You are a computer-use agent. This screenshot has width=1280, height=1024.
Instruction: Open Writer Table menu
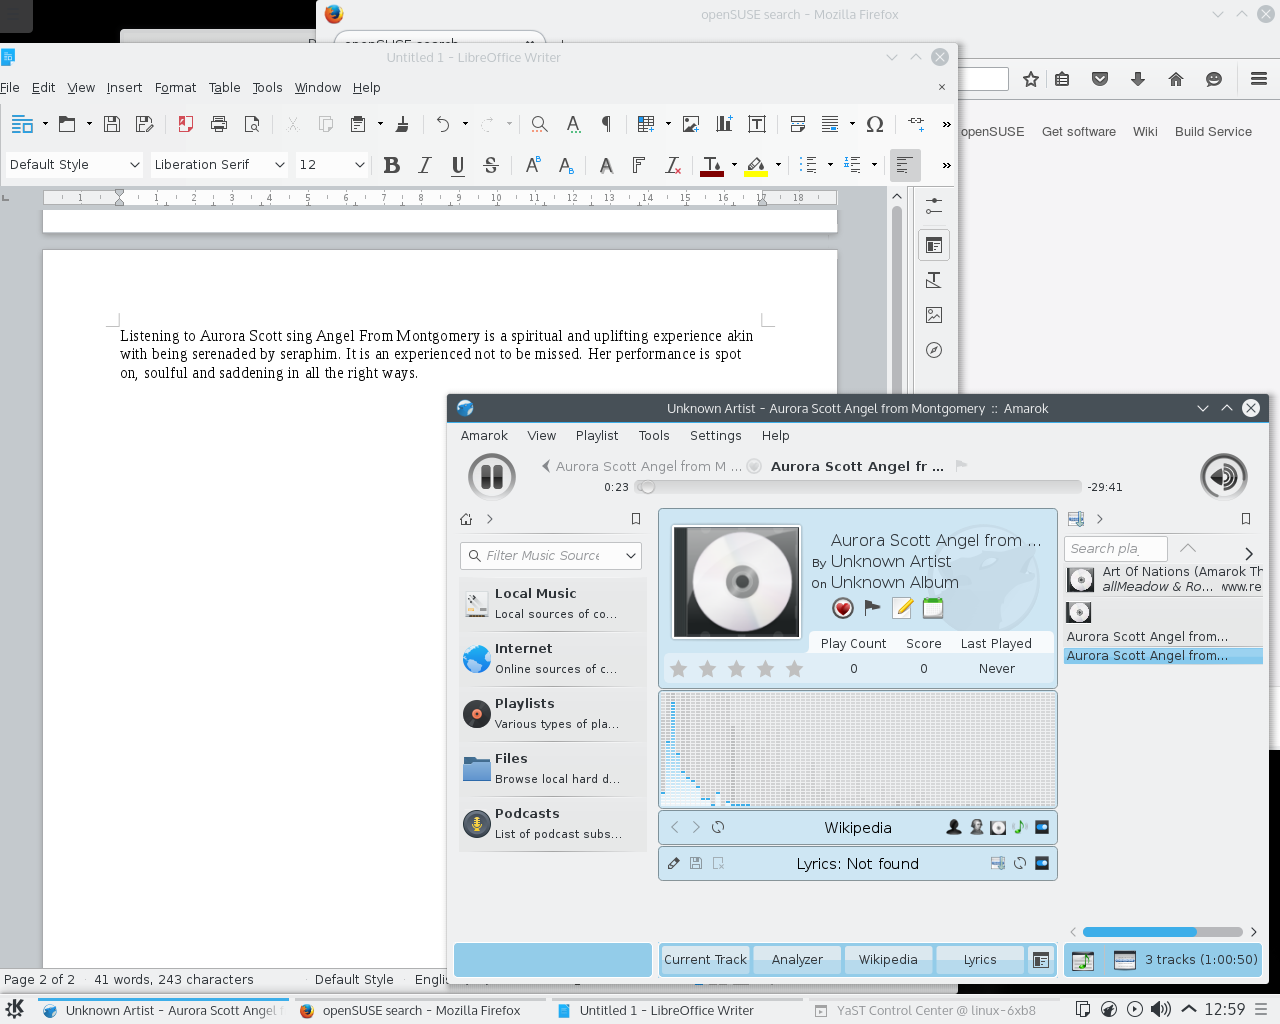coord(225,88)
